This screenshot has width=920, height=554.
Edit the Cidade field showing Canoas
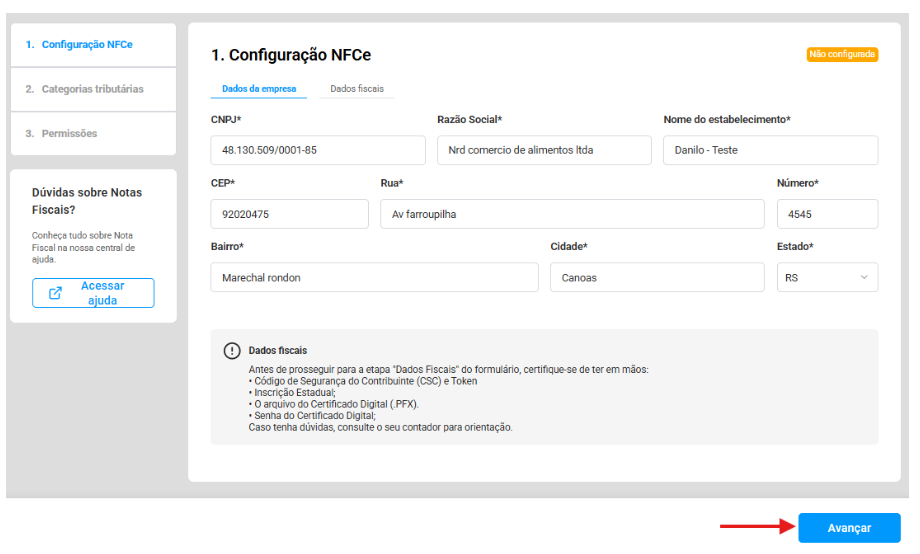657,277
